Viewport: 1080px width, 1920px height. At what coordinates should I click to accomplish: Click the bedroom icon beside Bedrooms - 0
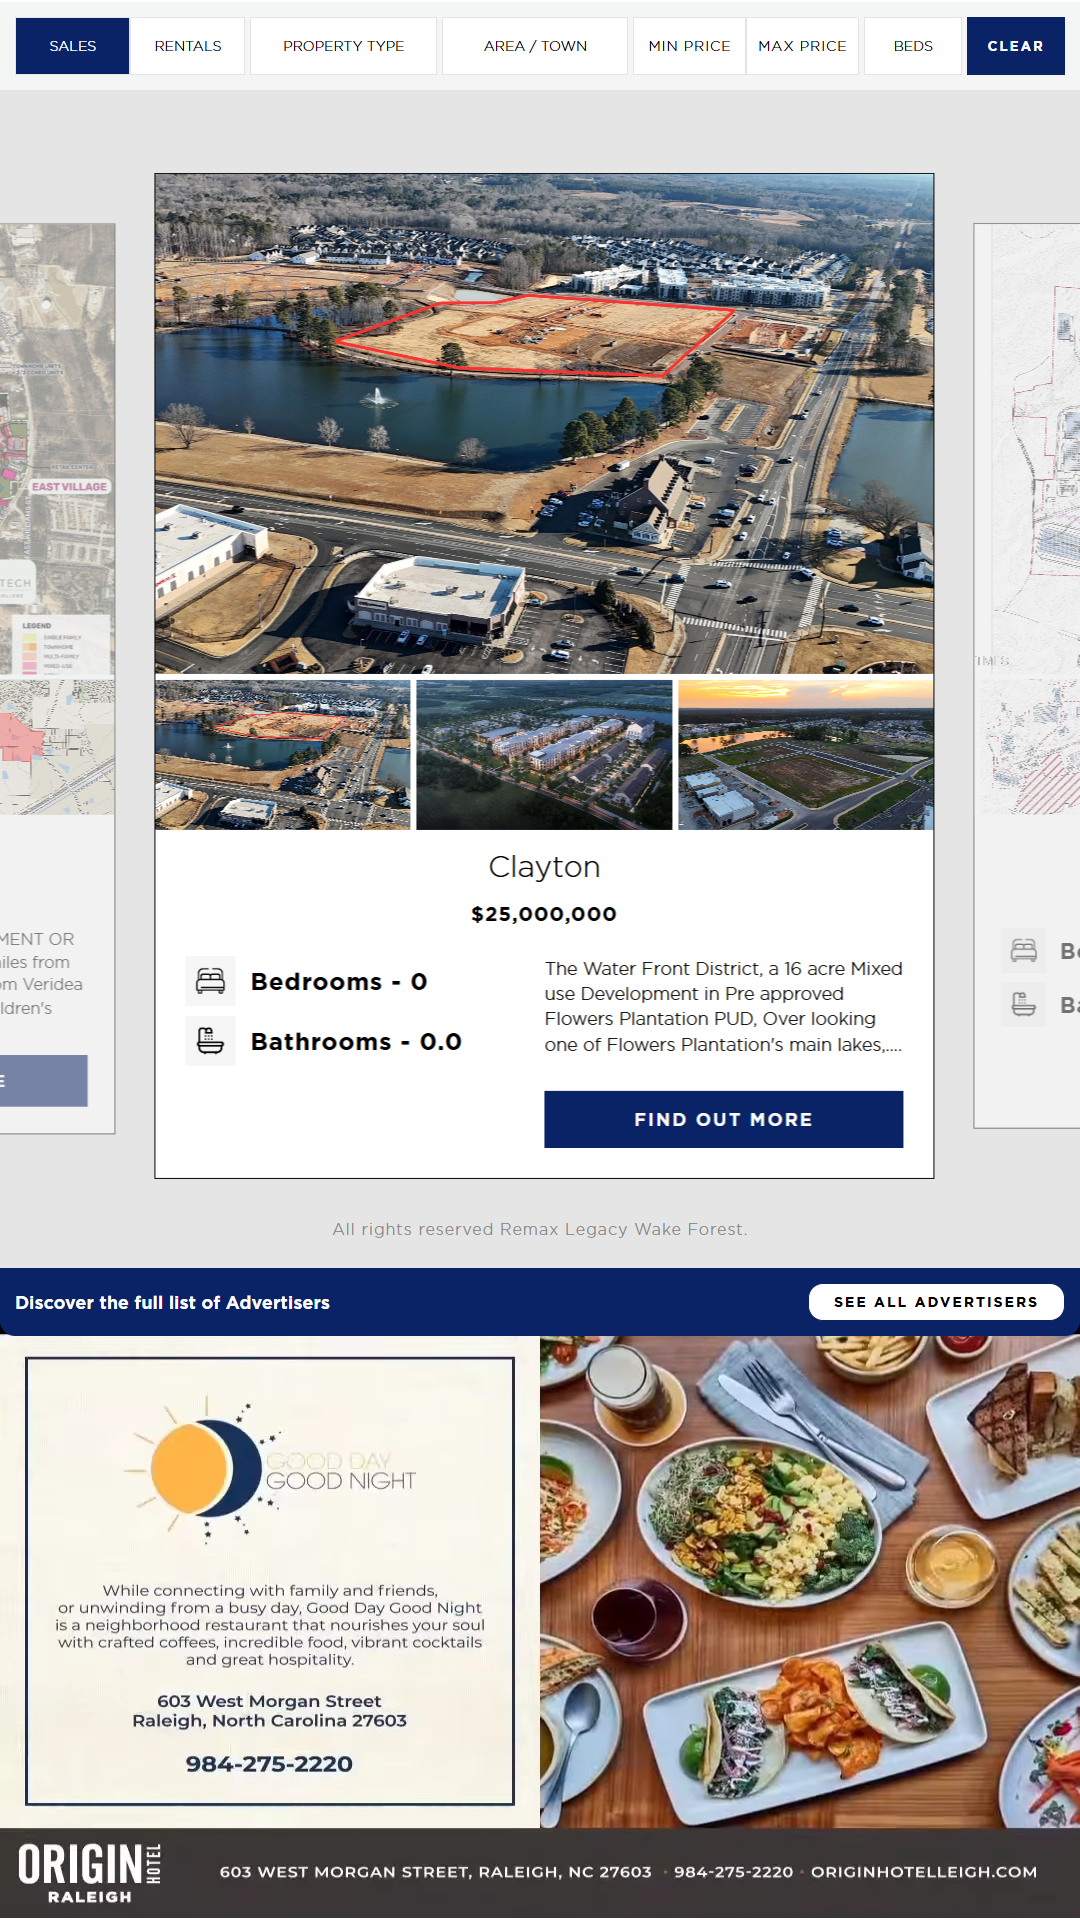coord(210,981)
